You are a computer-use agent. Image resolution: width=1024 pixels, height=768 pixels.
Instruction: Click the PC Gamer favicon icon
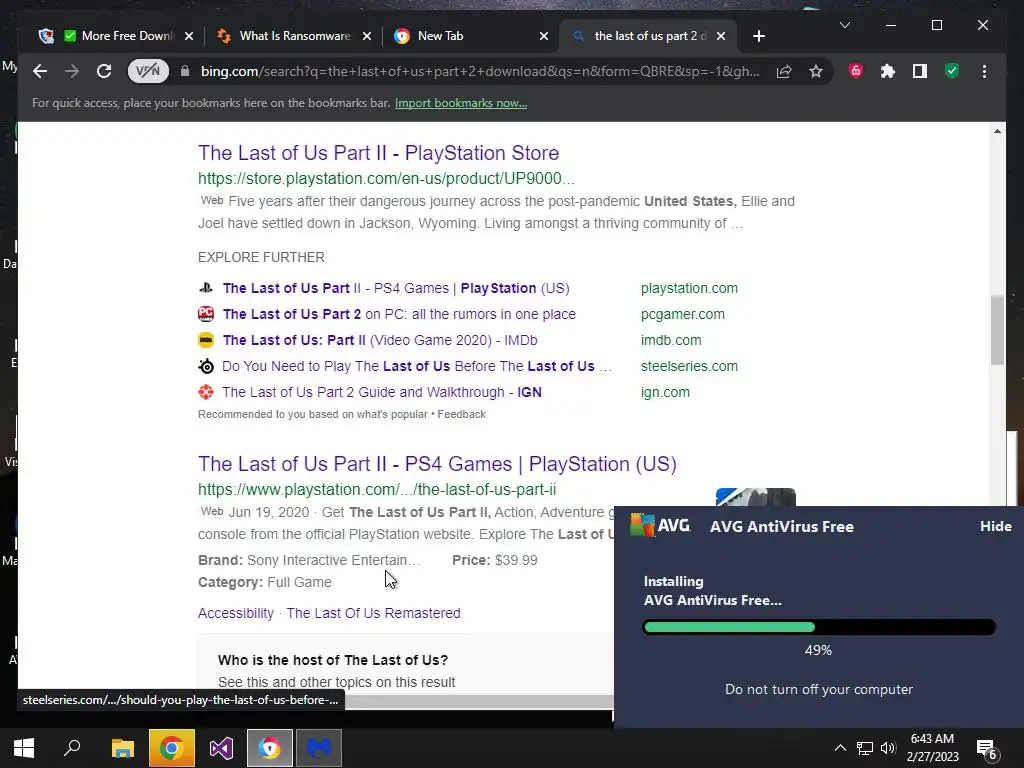(206, 313)
